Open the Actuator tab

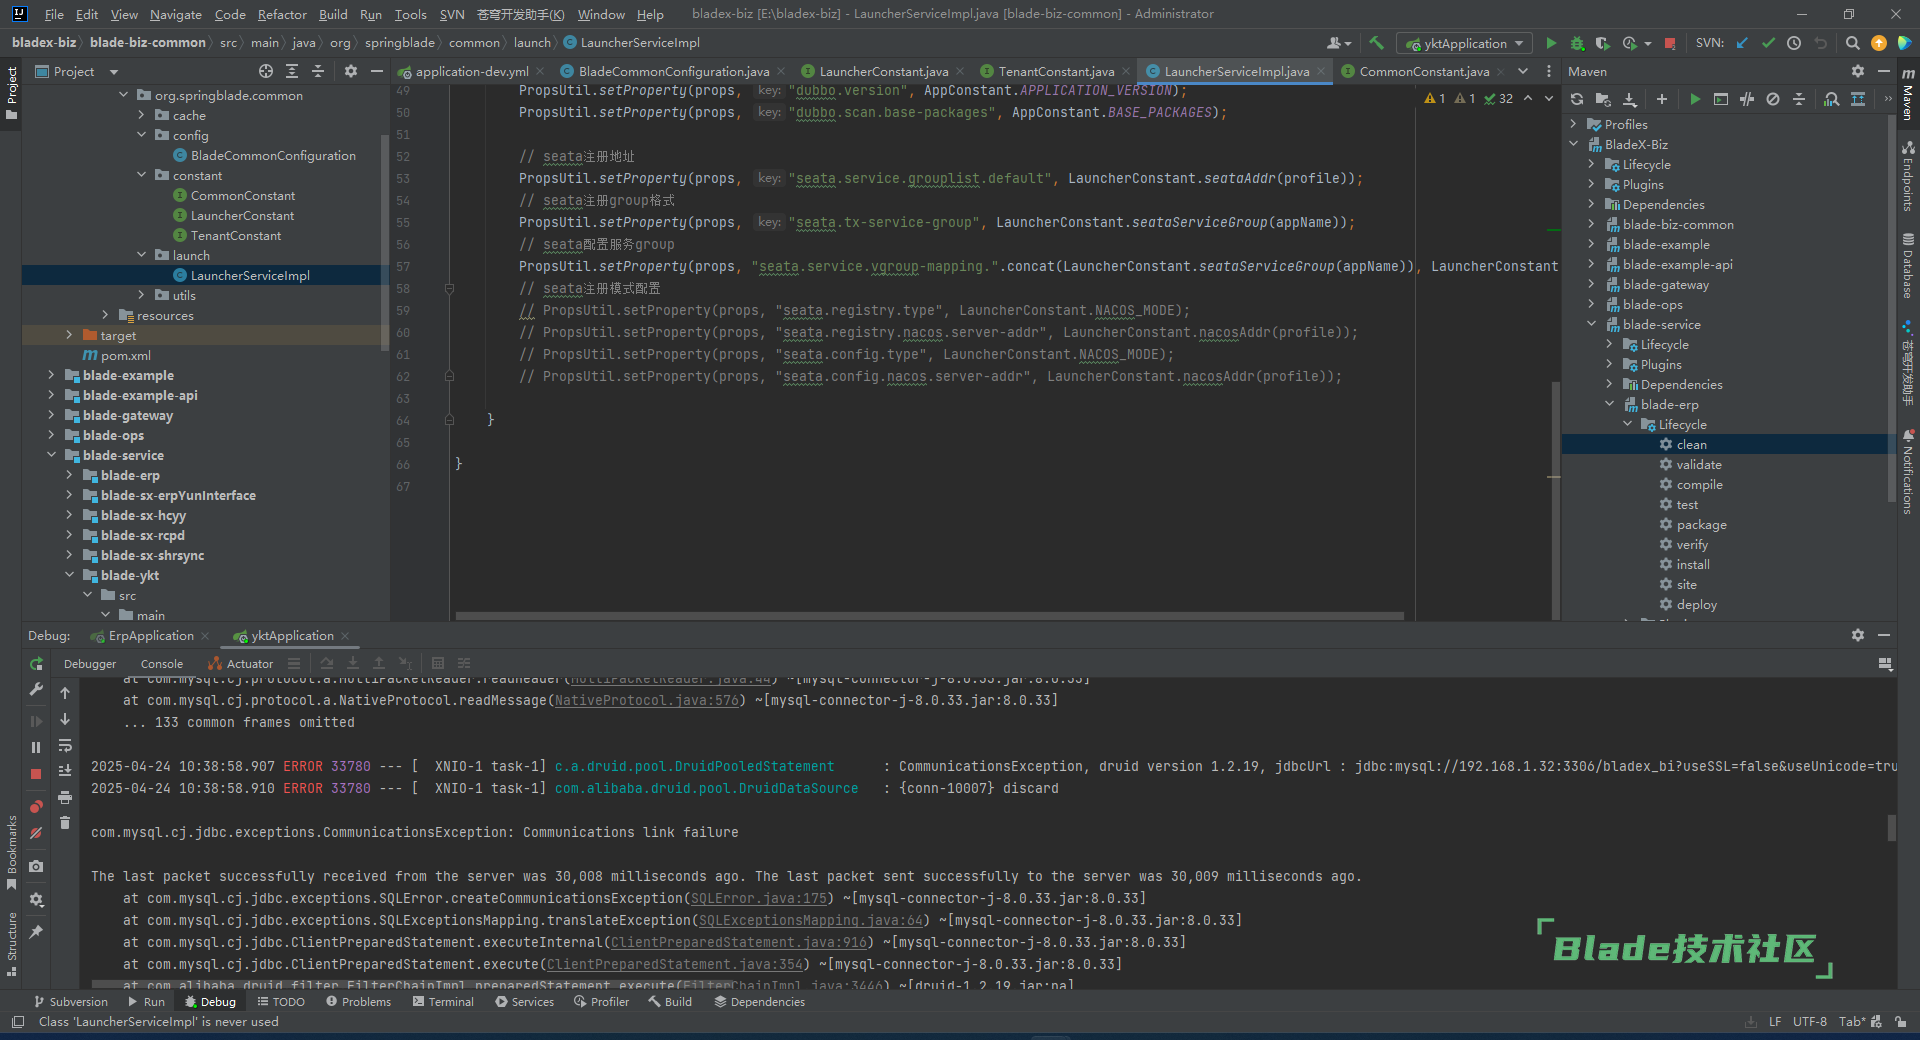tap(241, 663)
